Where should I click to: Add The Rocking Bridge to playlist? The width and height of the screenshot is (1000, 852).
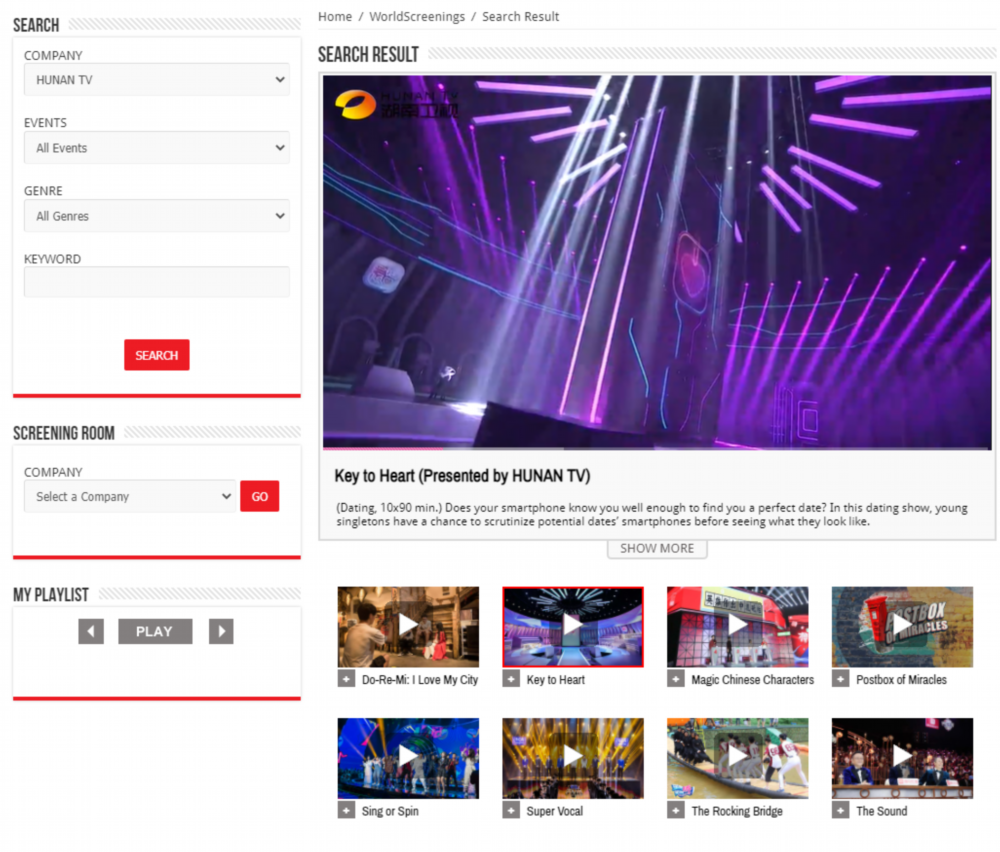click(675, 811)
